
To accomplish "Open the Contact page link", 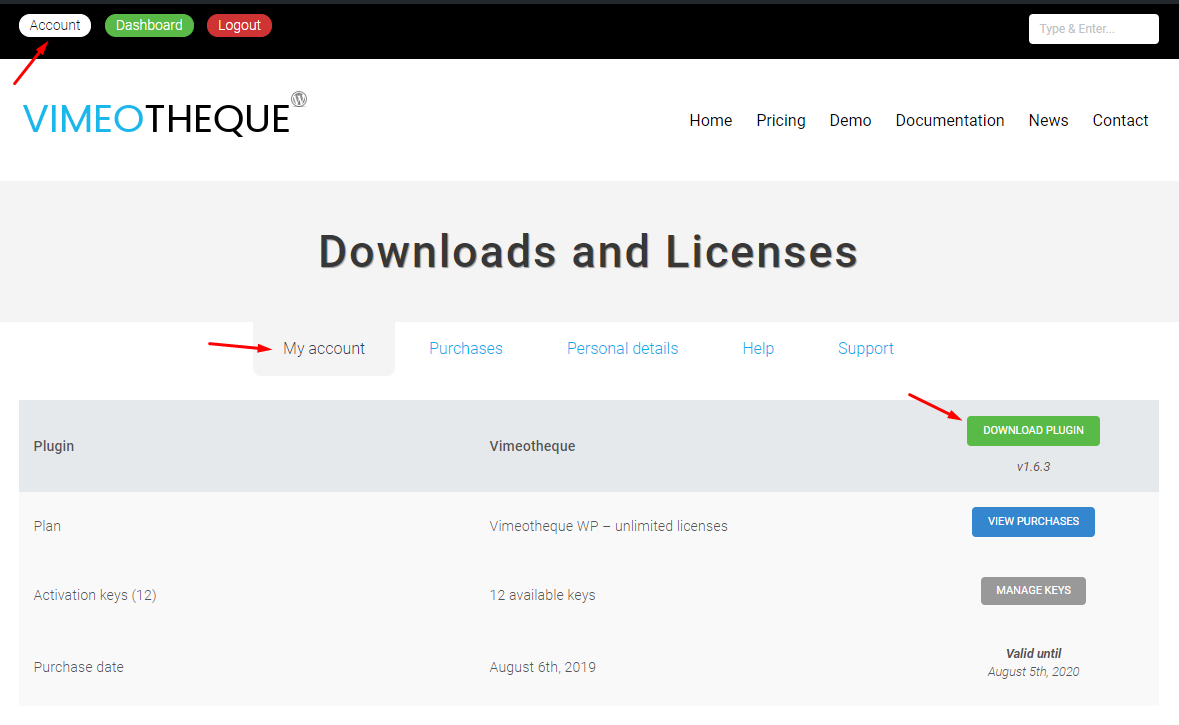I will [1120, 120].
